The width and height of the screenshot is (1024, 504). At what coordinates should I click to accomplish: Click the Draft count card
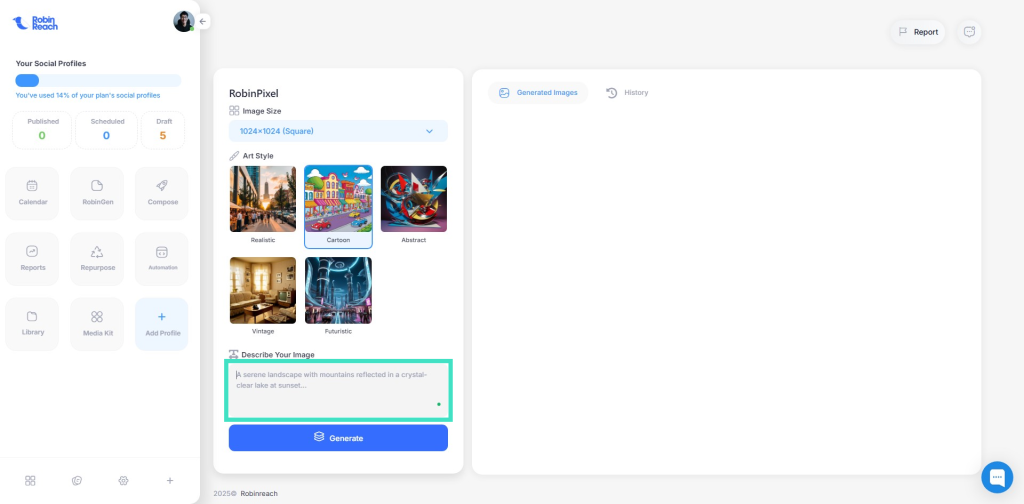click(163, 130)
